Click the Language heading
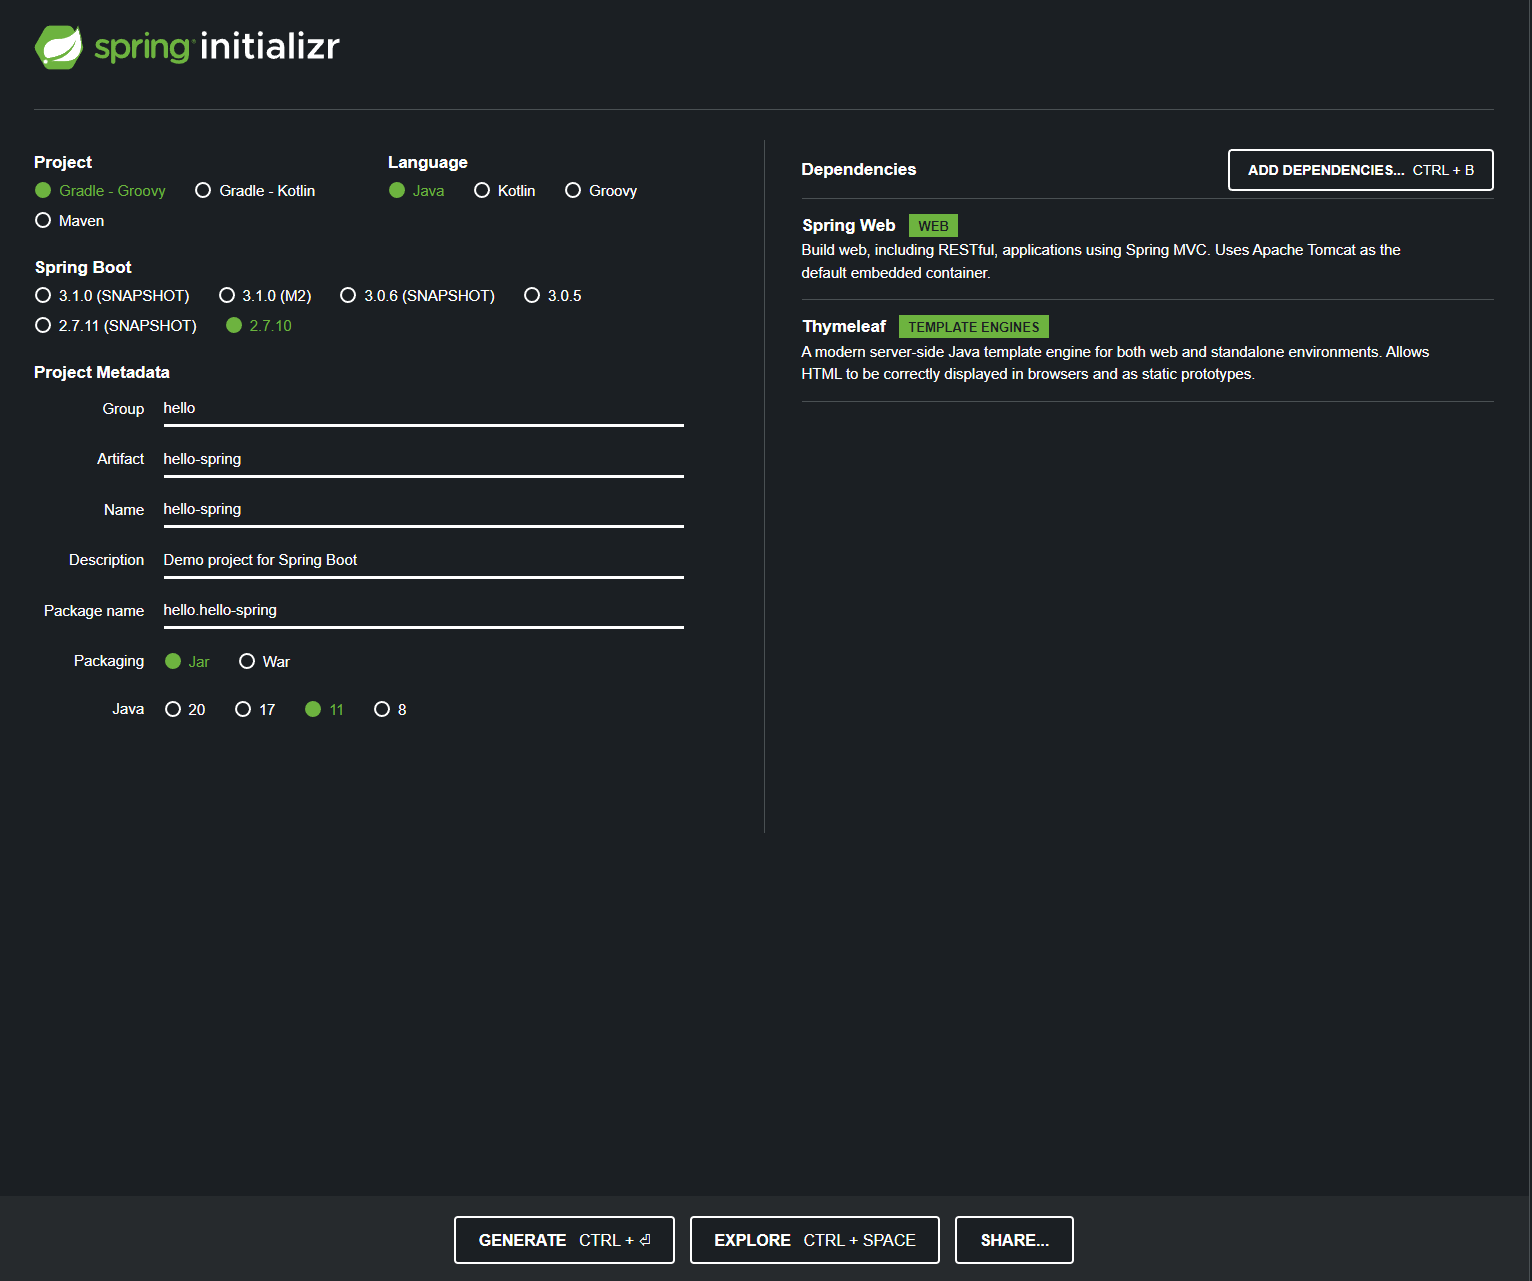The image size is (1532, 1281). coord(428,162)
